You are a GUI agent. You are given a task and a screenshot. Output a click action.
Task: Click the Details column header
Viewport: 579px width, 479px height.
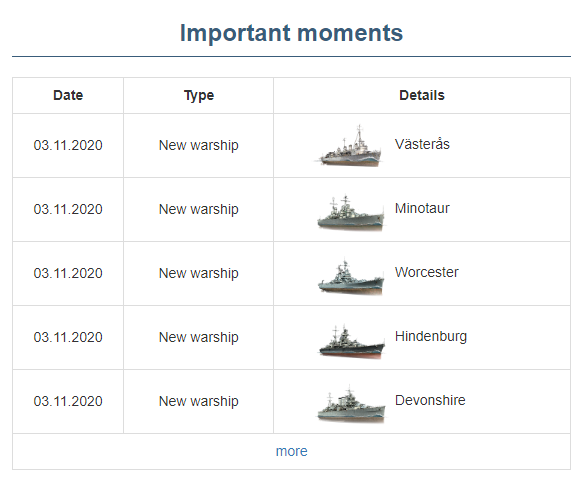(422, 95)
